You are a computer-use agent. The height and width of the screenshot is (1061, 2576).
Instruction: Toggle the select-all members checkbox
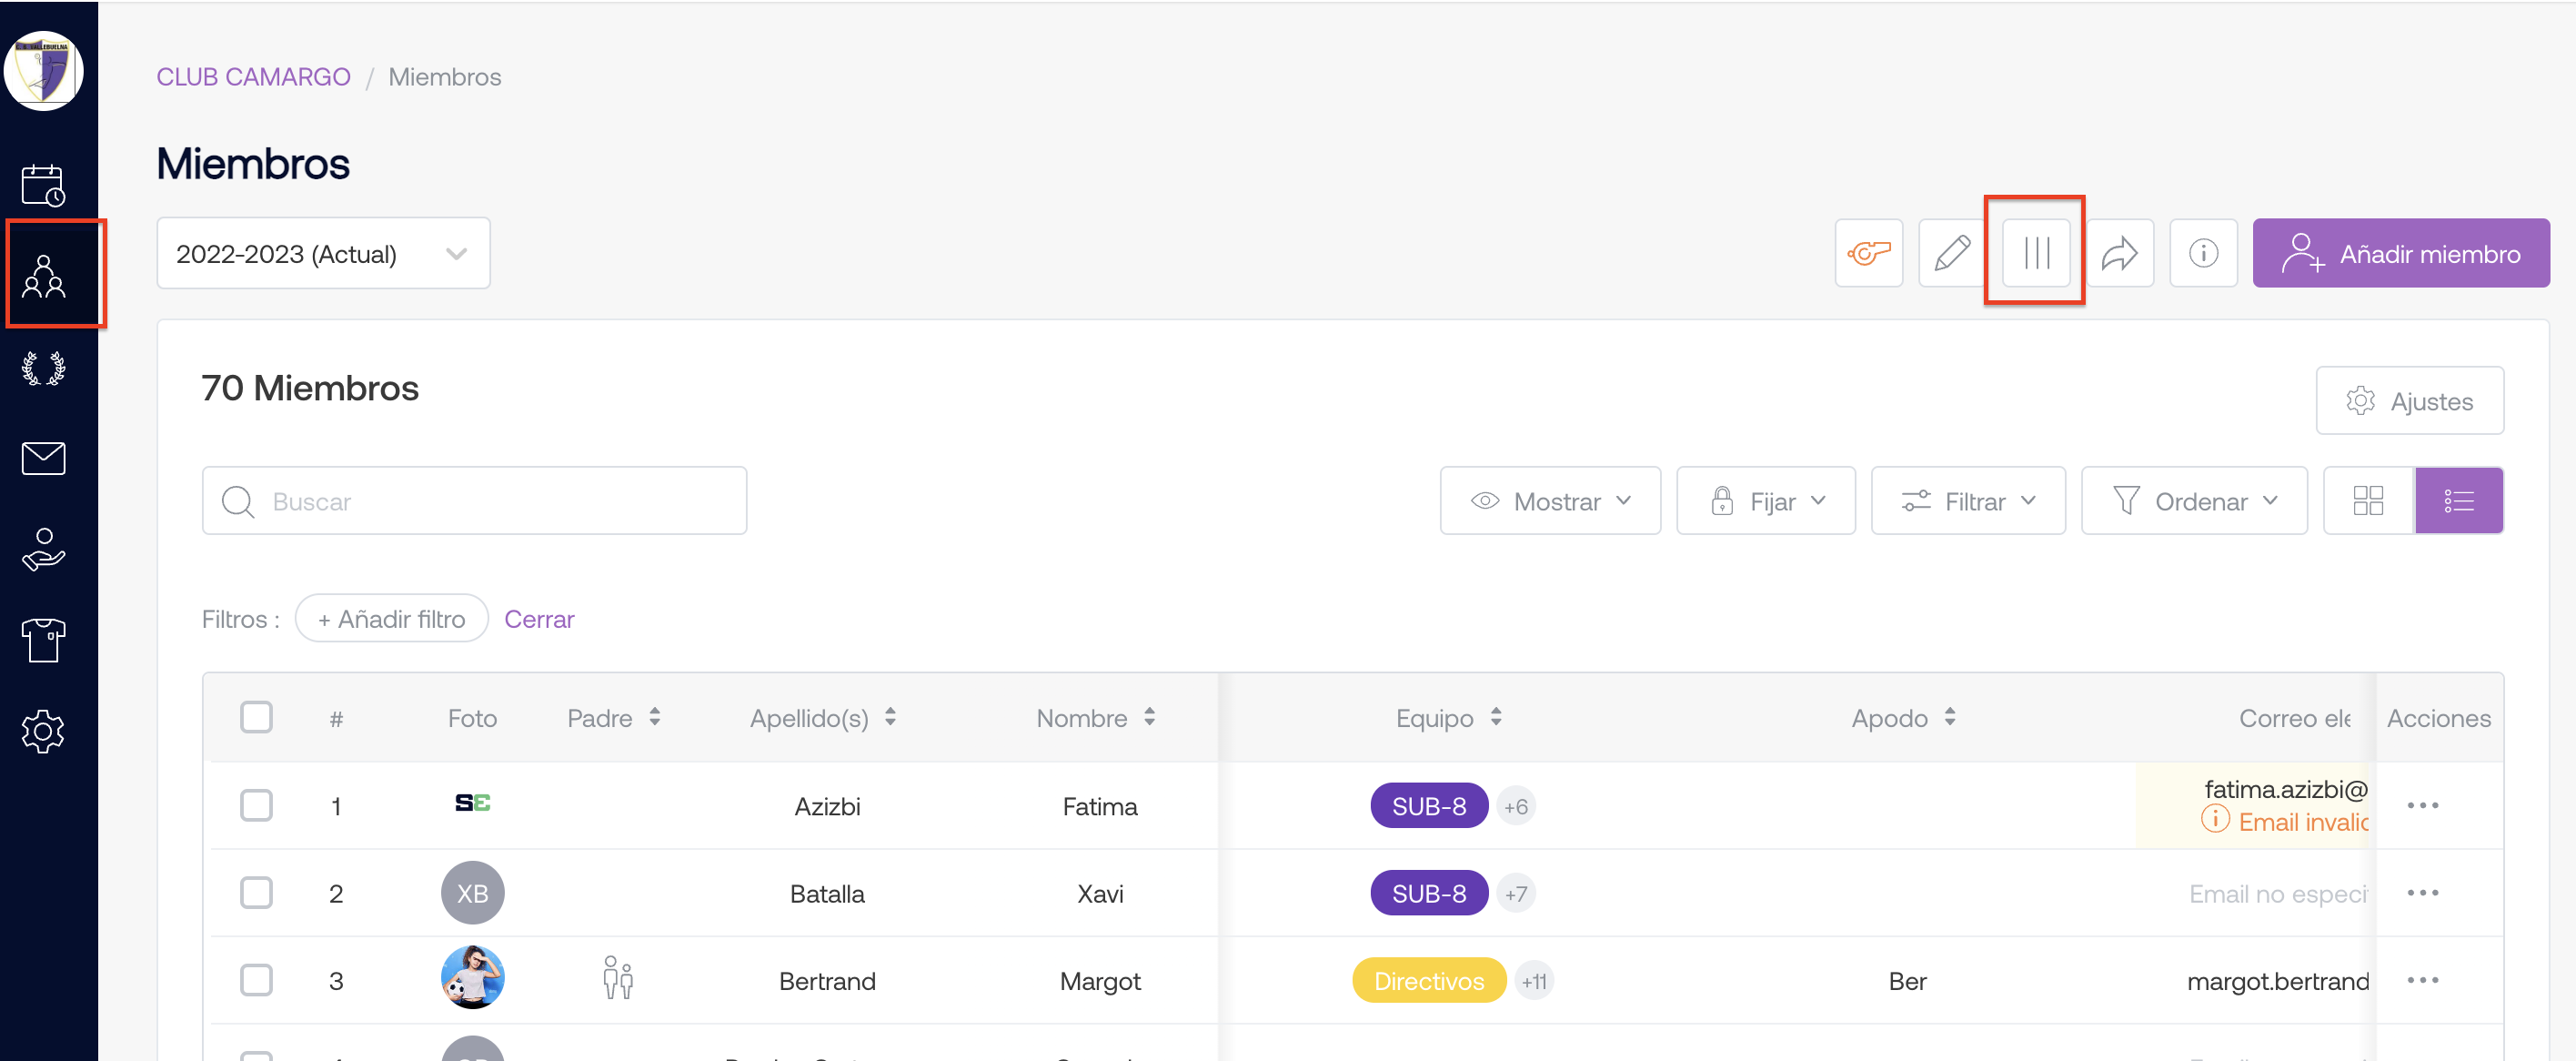coord(256,717)
